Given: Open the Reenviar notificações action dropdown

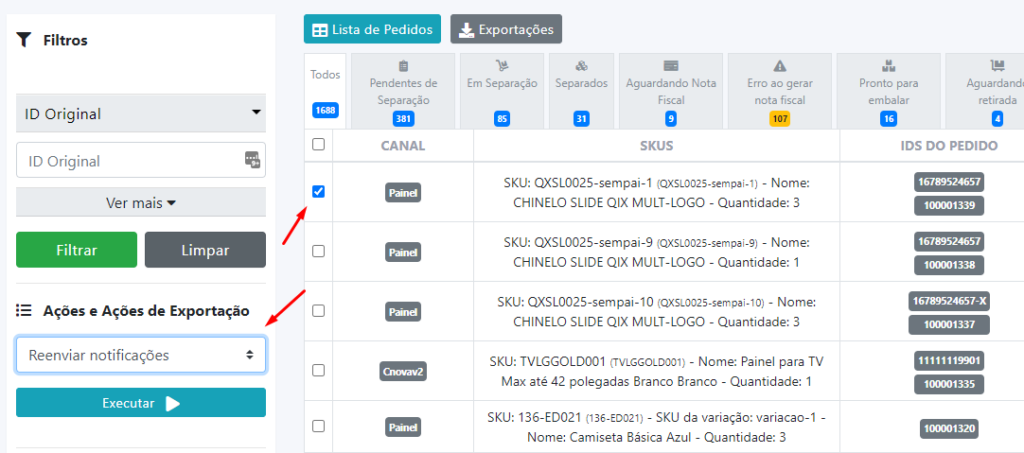Looking at the screenshot, I should [x=141, y=355].
